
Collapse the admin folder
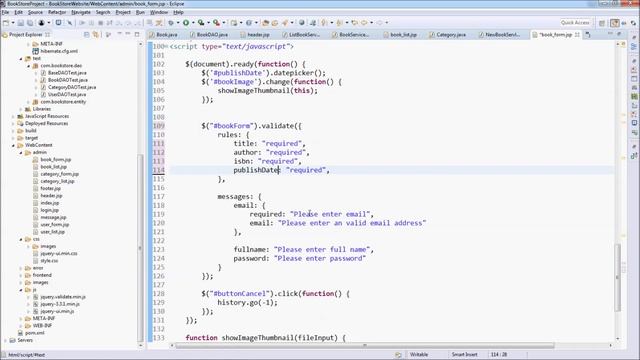21,153
